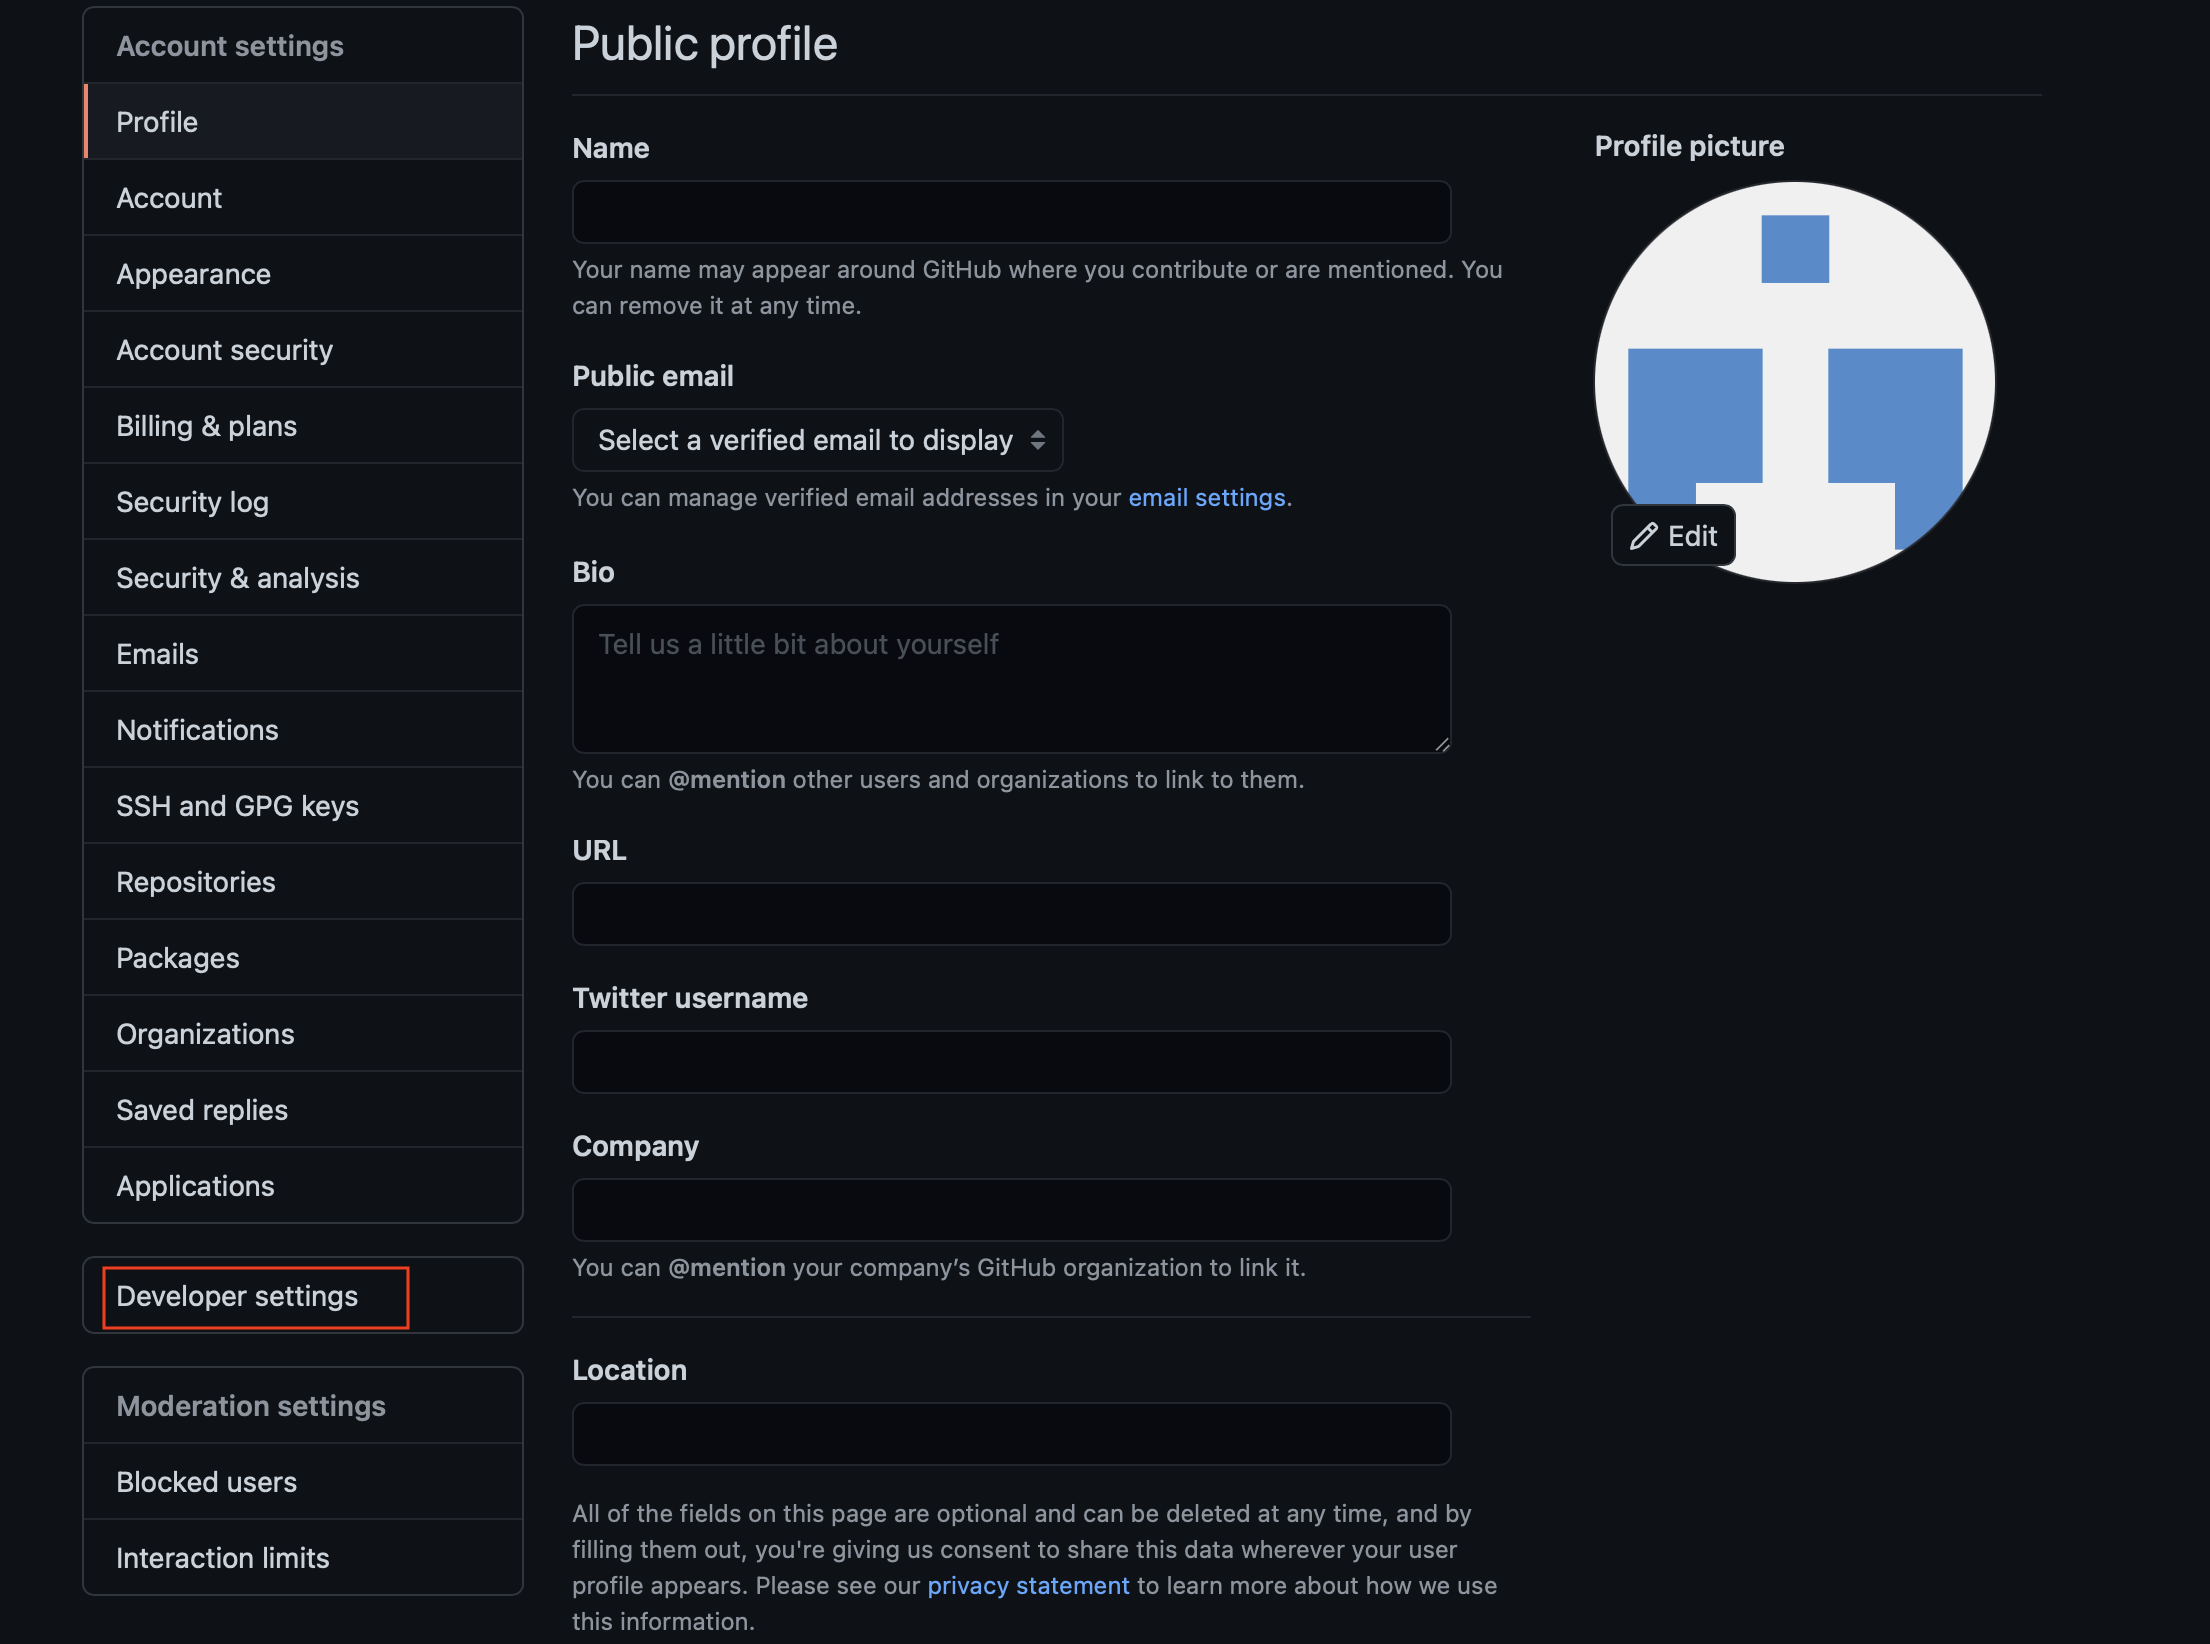
Task: Expand the public email dropdown menu
Action: [817, 439]
